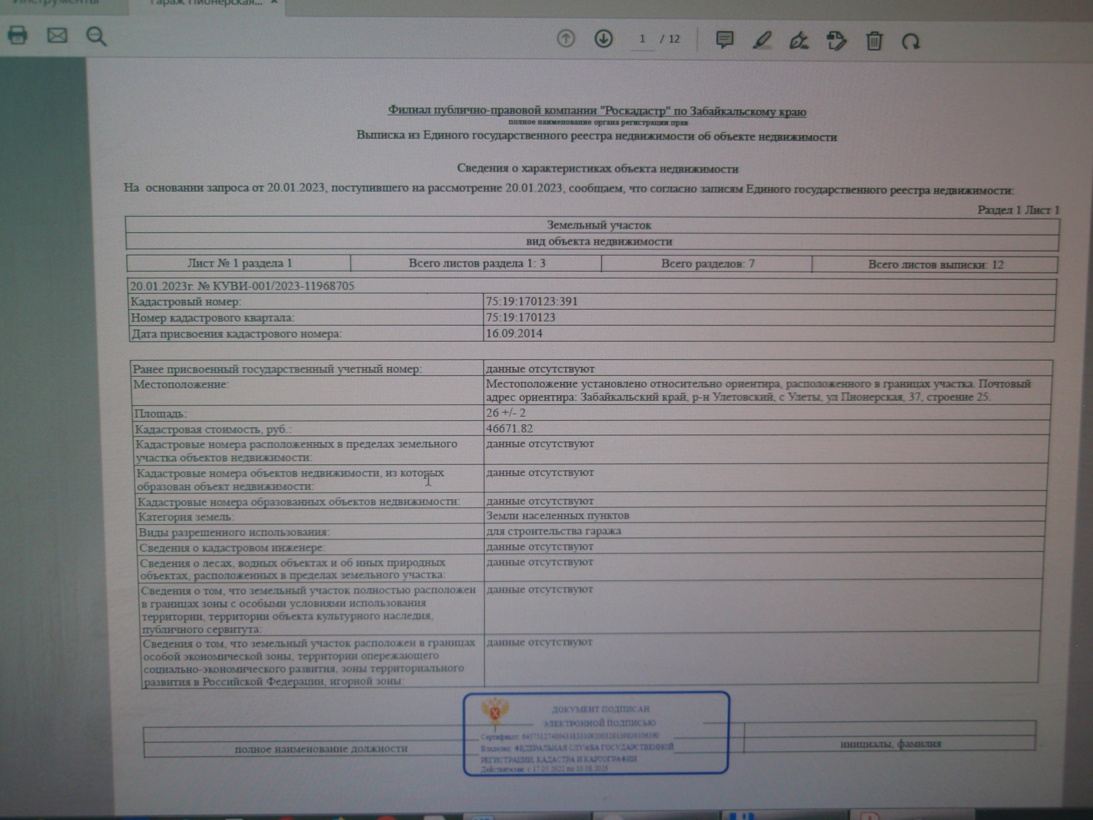
Task: Select the highlighter pen tool
Action: pyautogui.click(x=762, y=41)
